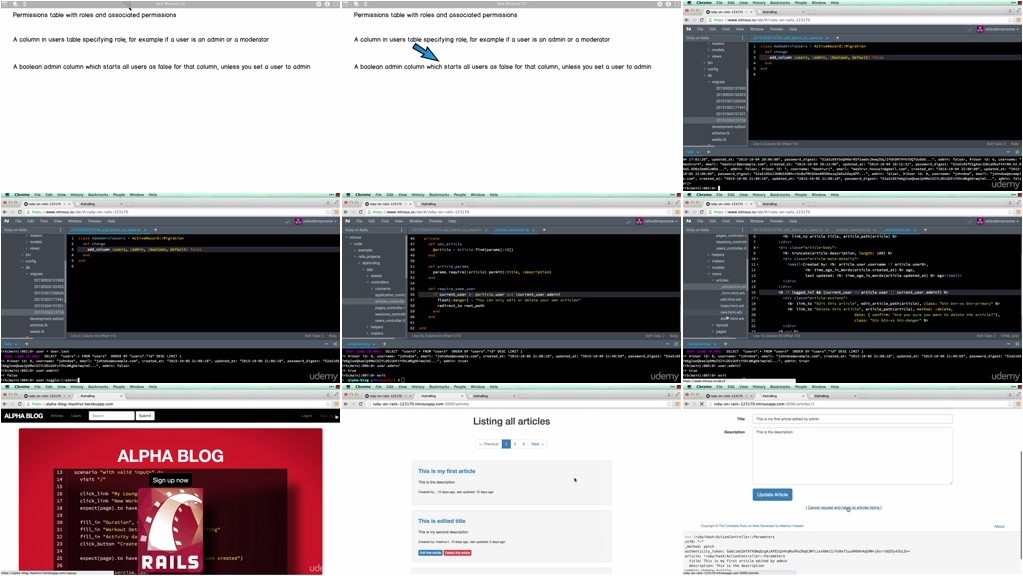Image resolution: width=1023 pixels, height=576 pixels.
Task: Click the Ruby language indicator in articles controller status bar
Action: (x=674, y=336)
